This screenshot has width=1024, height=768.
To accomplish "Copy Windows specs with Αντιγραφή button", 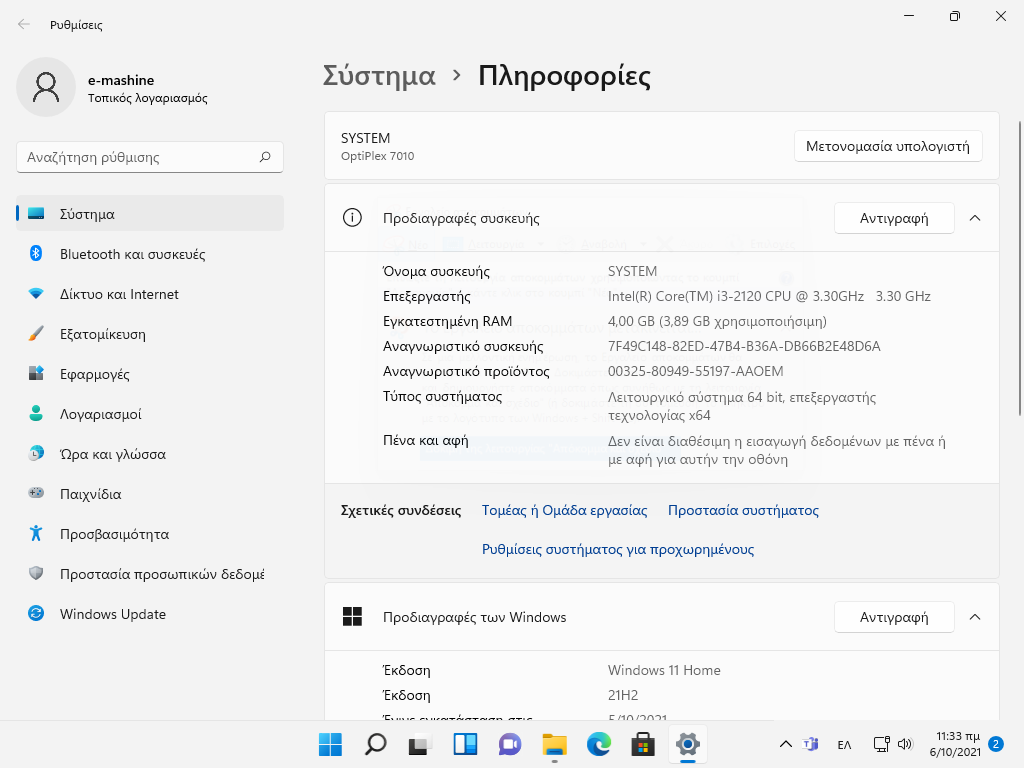I will point(894,617).
